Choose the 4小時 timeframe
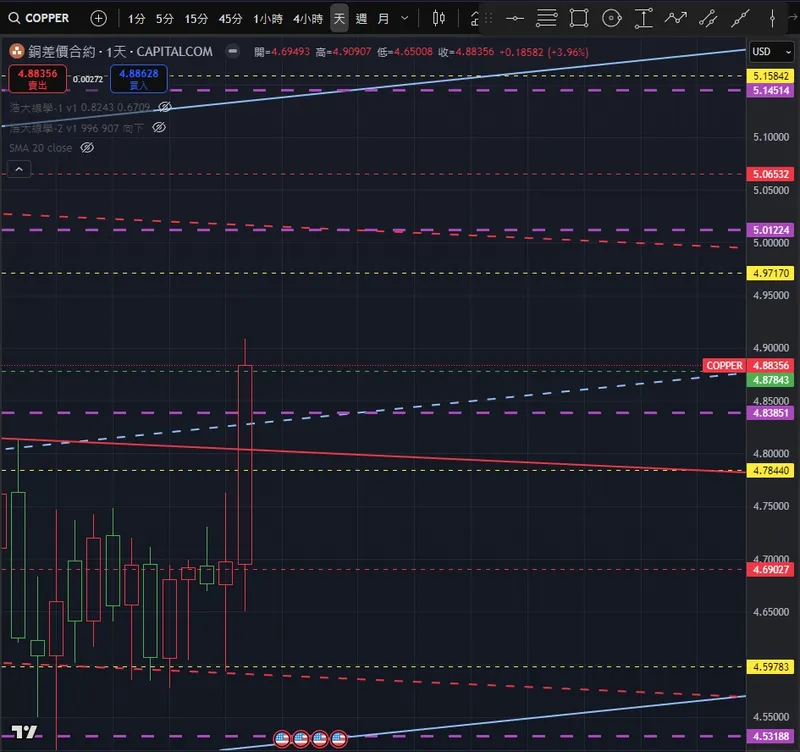The image size is (800, 752). coord(308,19)
